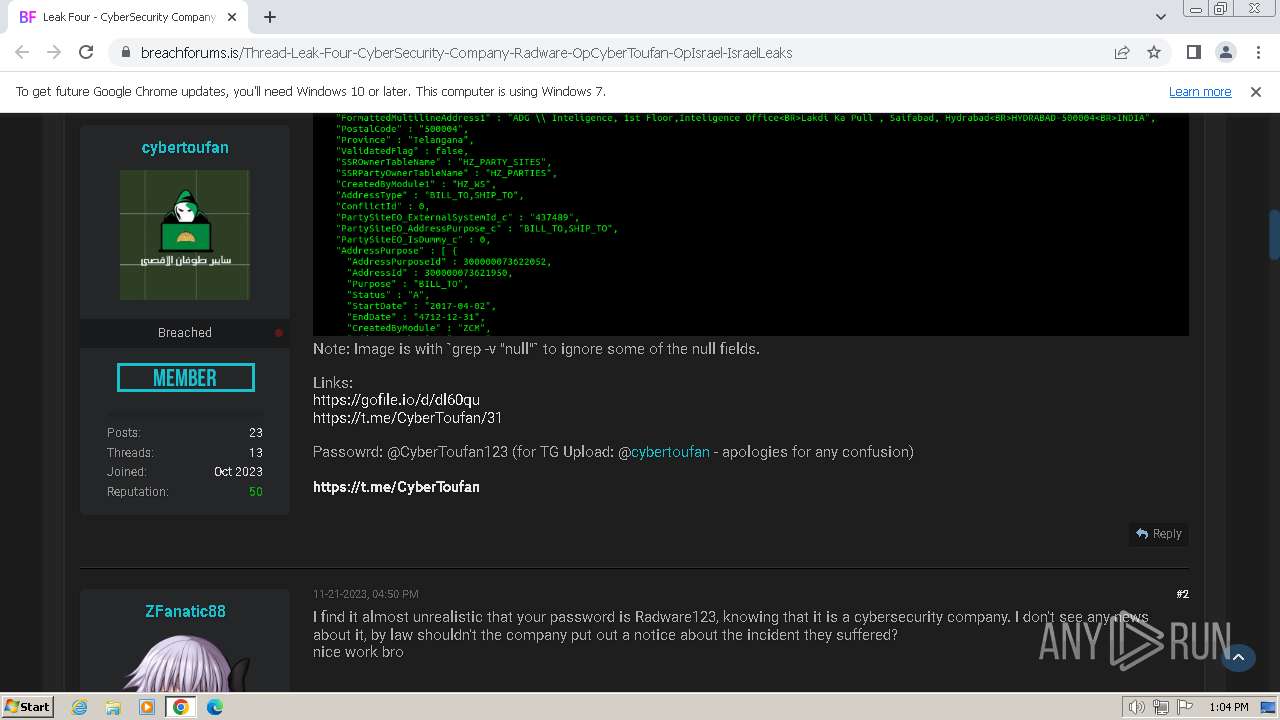The height and width of the screenshot is (720, 1280).
Task: Click the MEMBER rank badge
Action: 185,378
